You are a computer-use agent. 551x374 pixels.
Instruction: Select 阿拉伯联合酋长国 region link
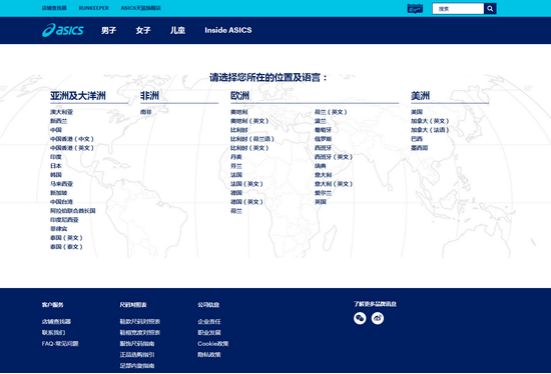click(x=73, y=211)
